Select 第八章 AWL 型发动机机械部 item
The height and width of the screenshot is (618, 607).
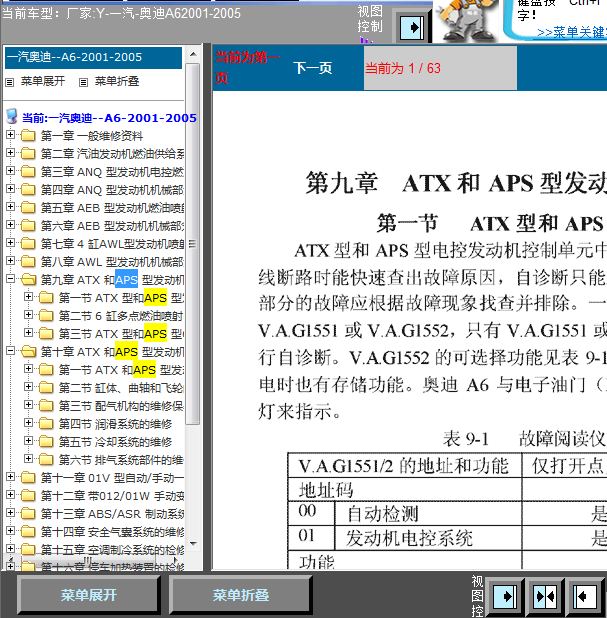tap(112, 262)
